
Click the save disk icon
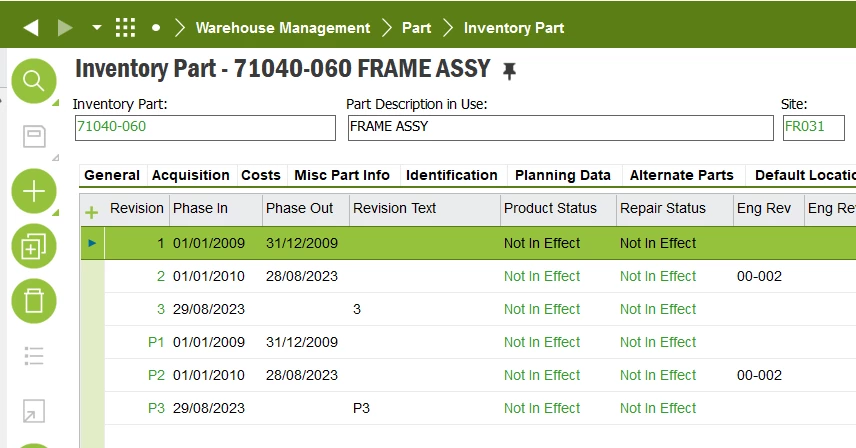pyautogui.click(x=34, y=135)
